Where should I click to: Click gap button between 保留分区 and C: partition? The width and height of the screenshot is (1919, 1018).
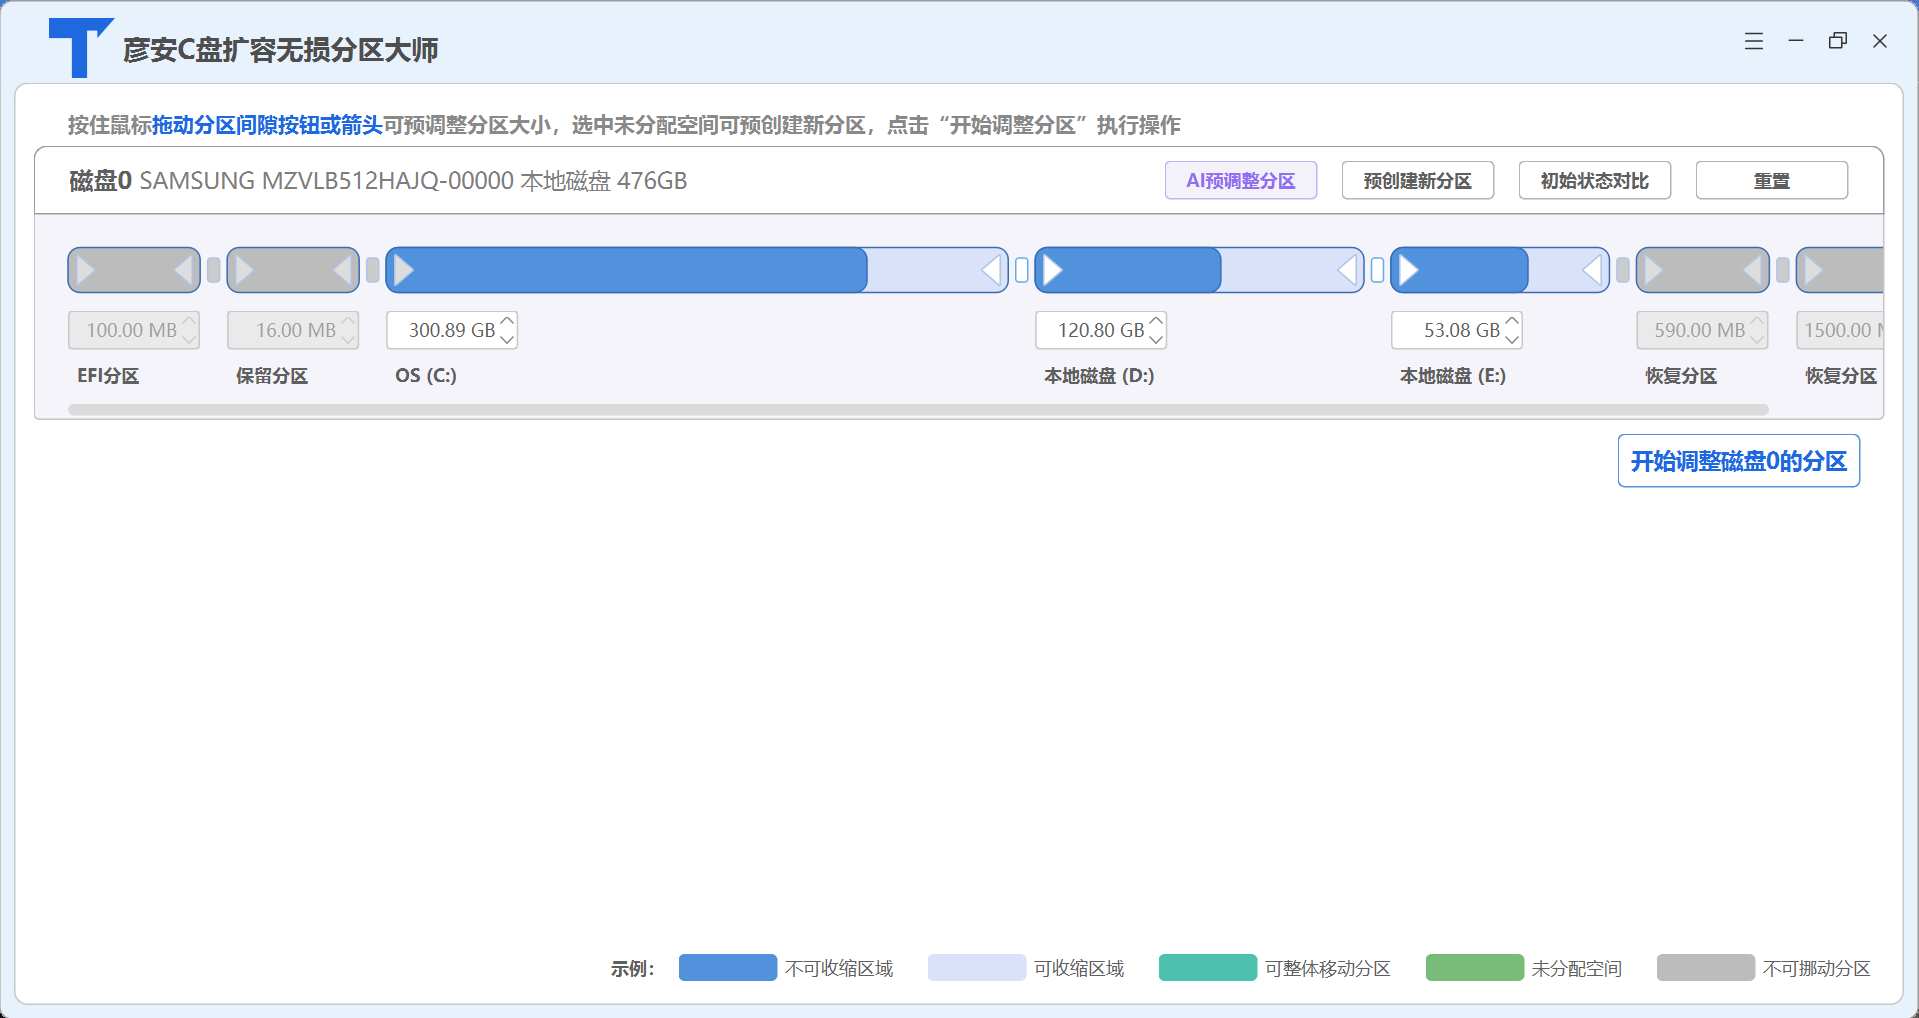click(x=372, y=270)
